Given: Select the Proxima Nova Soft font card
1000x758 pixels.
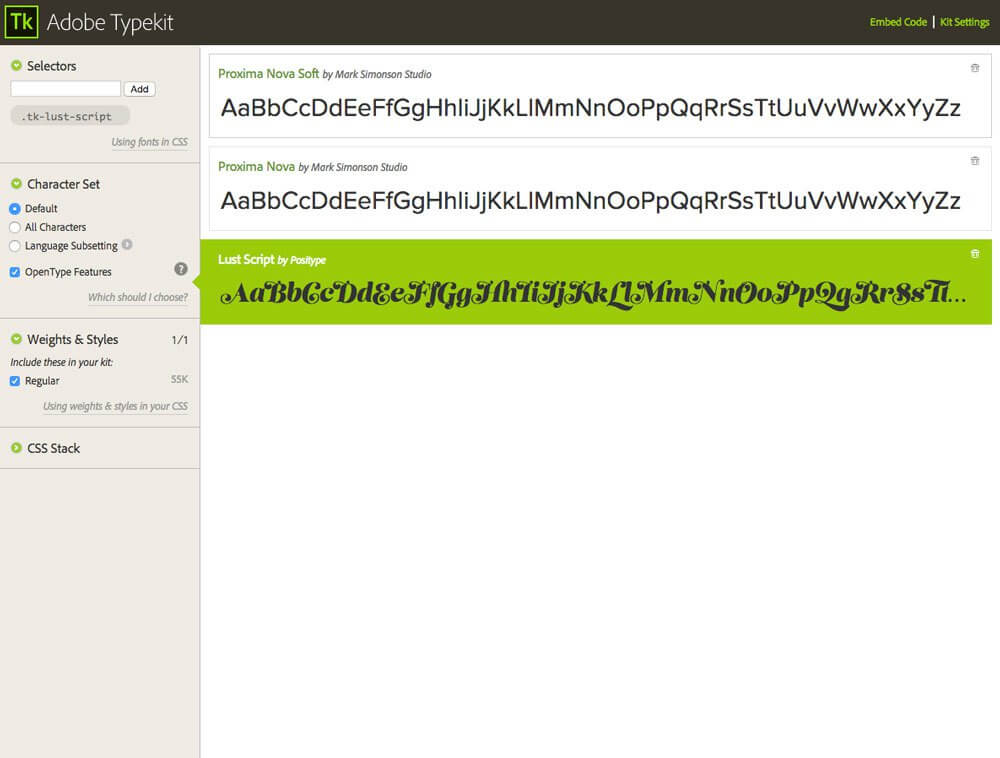Looking at the screenshot, I should [600, 96].
